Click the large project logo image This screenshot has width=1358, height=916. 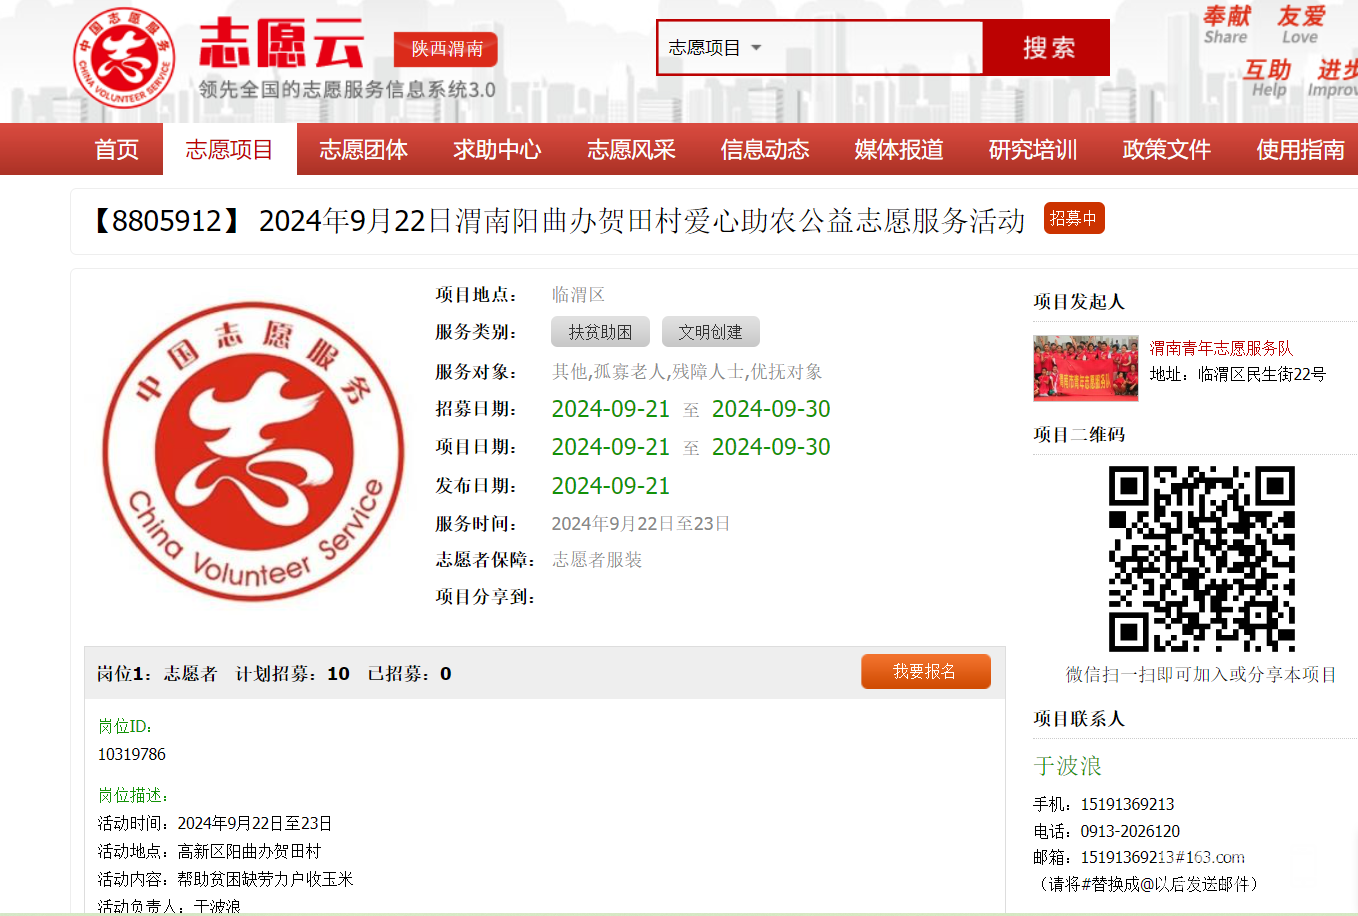(254, 451)
